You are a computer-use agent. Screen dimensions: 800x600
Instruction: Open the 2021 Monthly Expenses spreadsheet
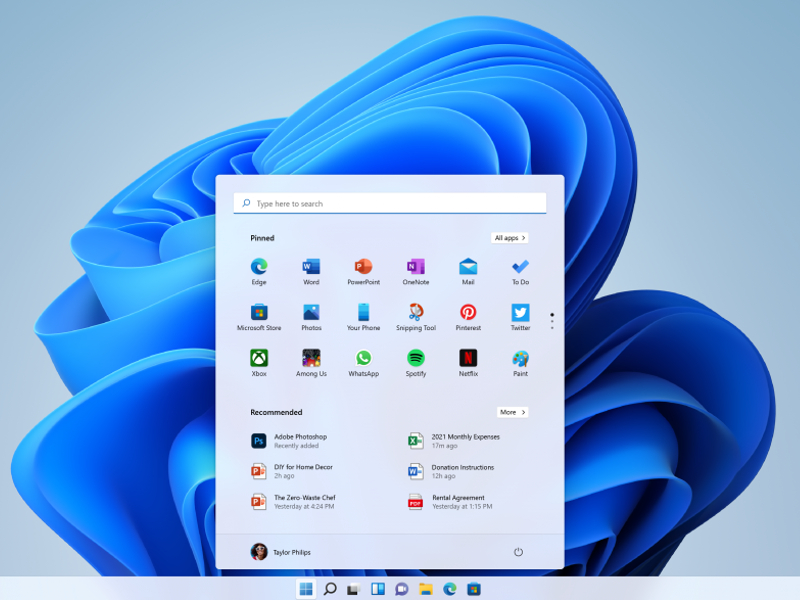tap(454, 441)
